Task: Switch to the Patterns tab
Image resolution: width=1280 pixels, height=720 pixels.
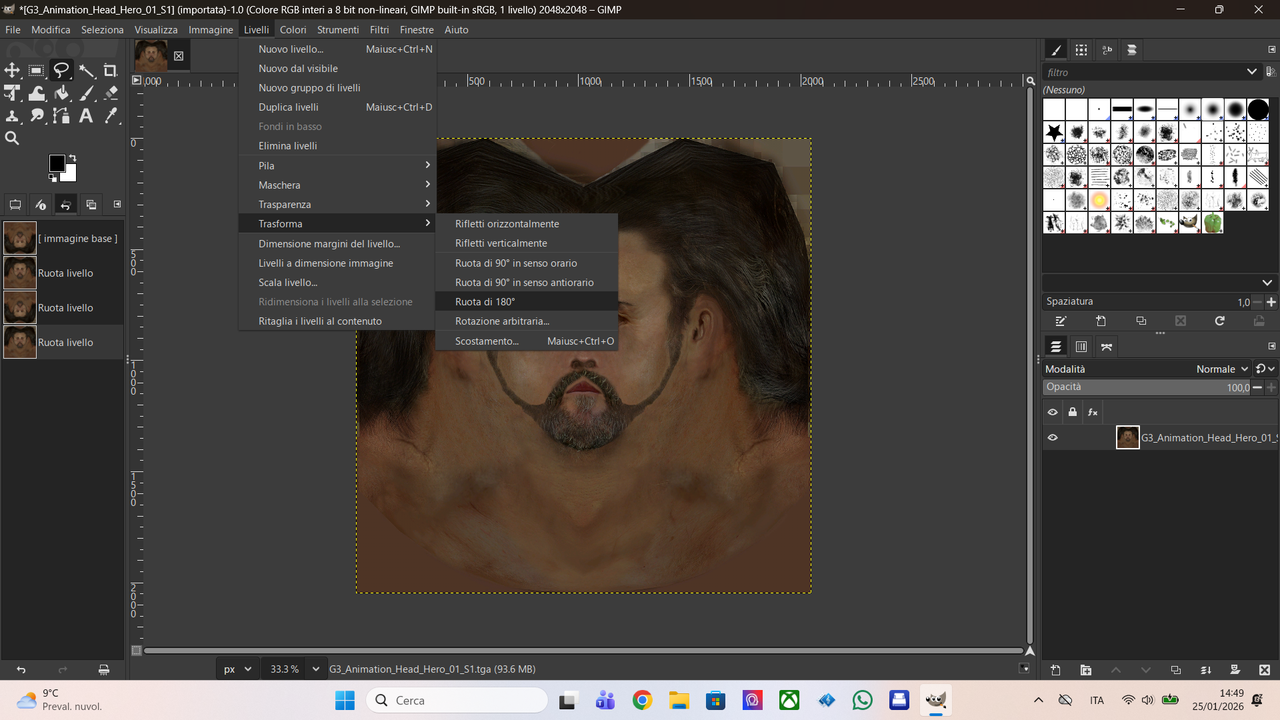Action: click(x=1081, y=50)
